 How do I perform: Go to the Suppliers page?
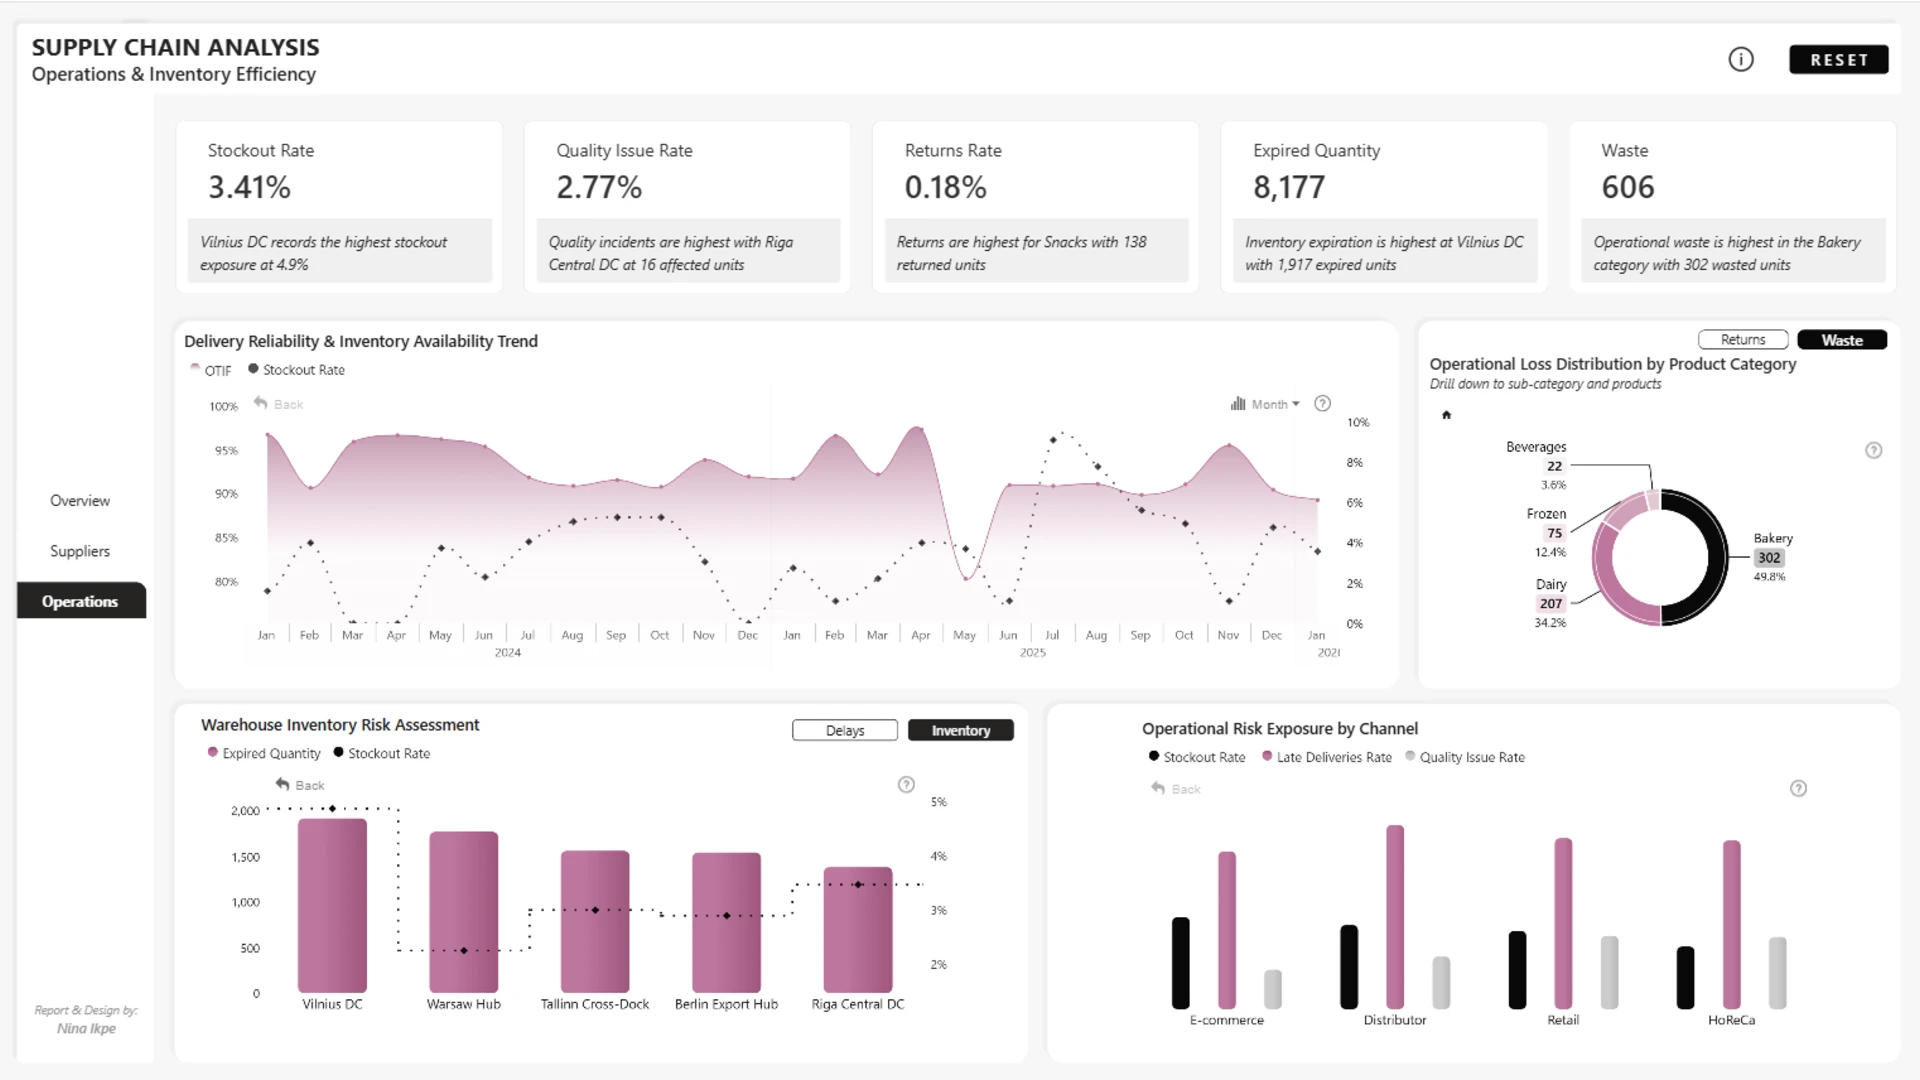(x=80, y=551)
